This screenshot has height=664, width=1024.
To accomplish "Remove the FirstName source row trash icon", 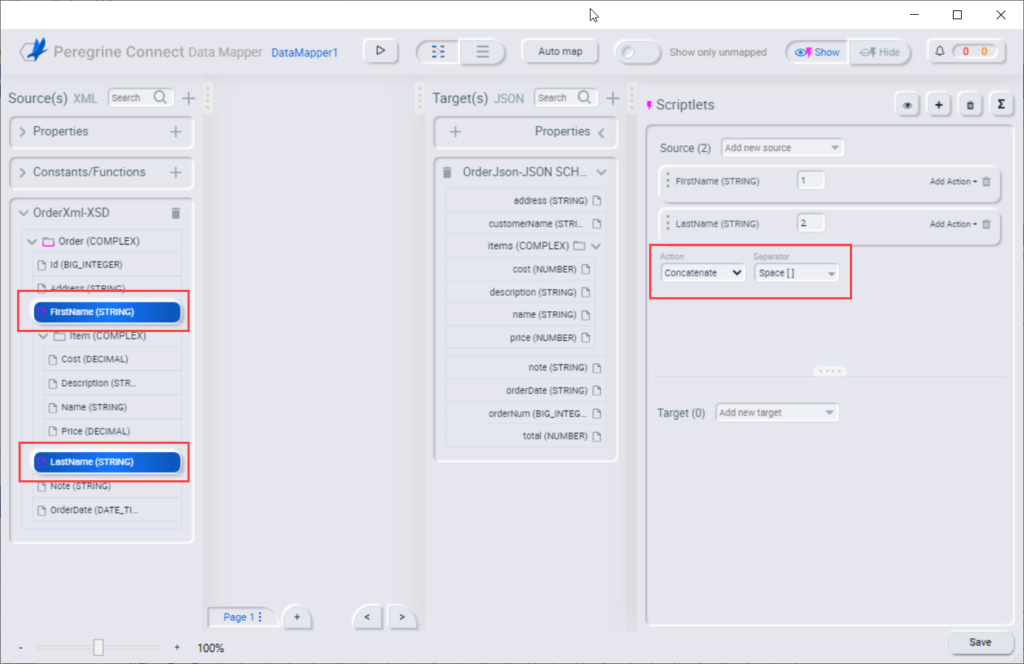I will pyautogui.click(x=987, y=182).
